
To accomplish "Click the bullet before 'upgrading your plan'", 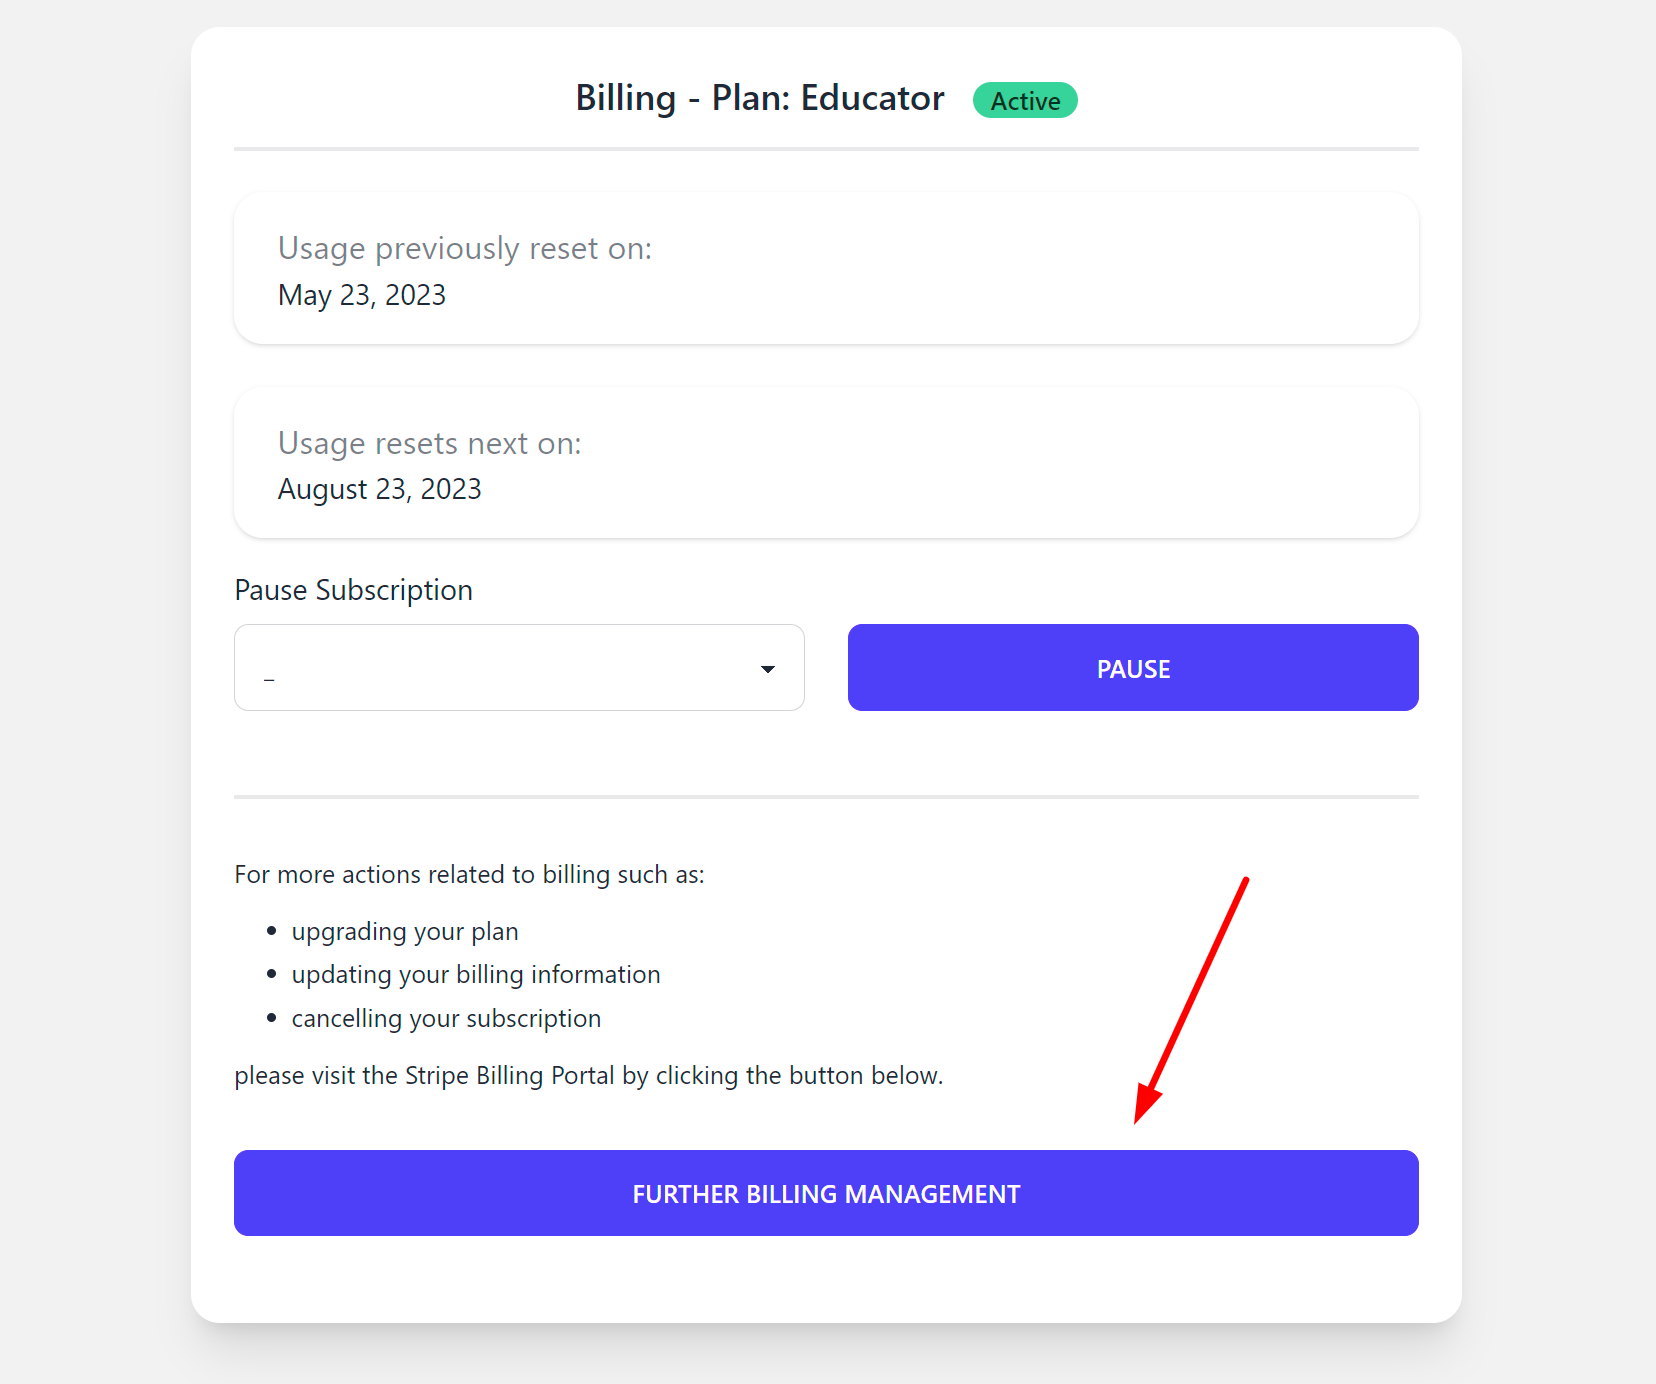I will [x=271, y=931].
